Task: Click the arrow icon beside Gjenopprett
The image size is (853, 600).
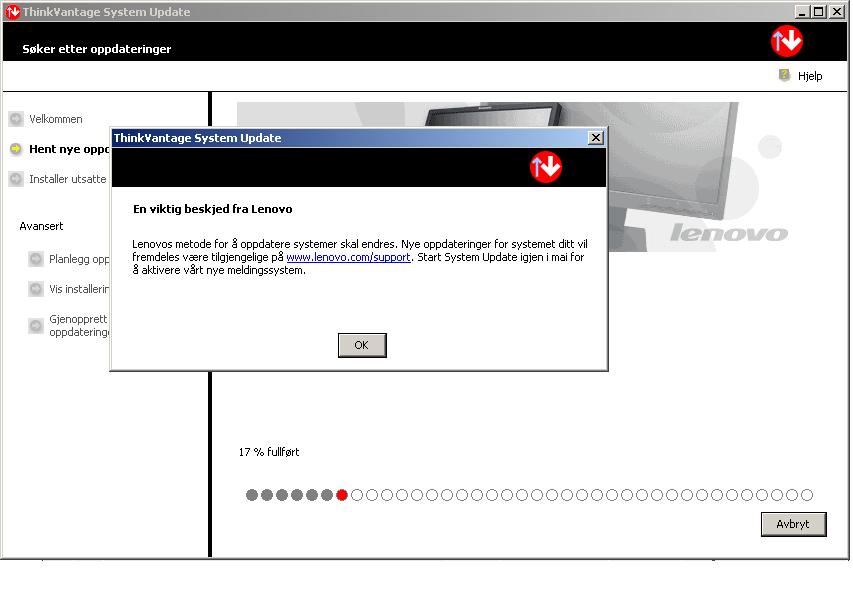Action: pyautogui.click(x=36, y=326)
